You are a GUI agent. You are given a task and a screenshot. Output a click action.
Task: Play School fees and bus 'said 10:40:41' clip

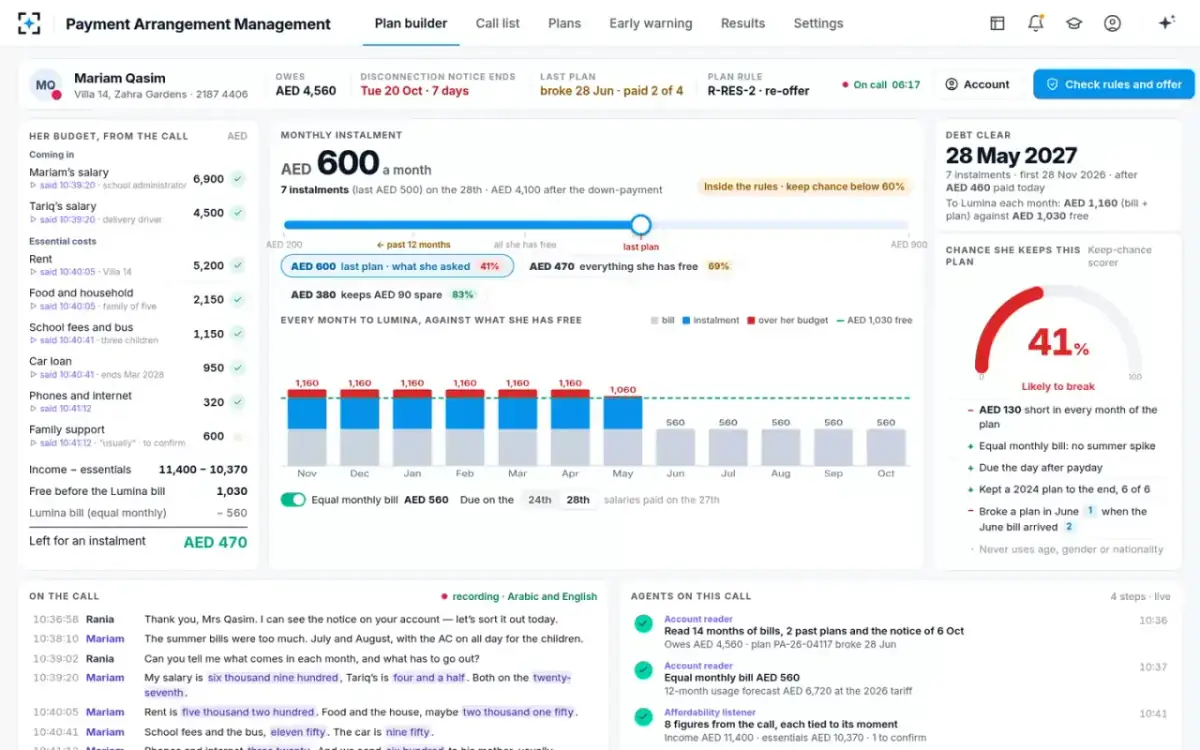62,340
